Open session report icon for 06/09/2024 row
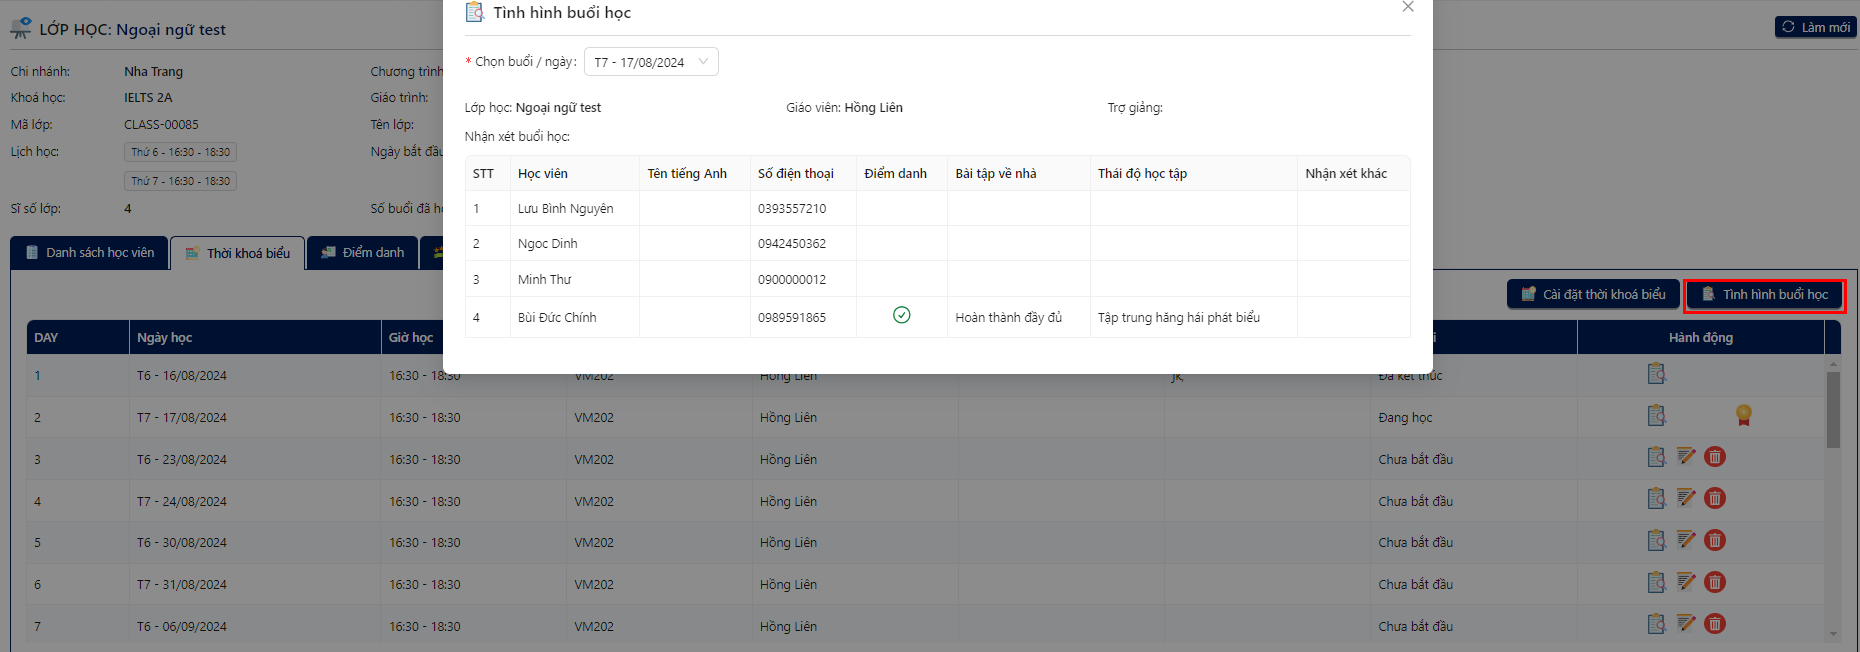The width and height of the screenshot is (1860, 652). (x=1656, y=624)
